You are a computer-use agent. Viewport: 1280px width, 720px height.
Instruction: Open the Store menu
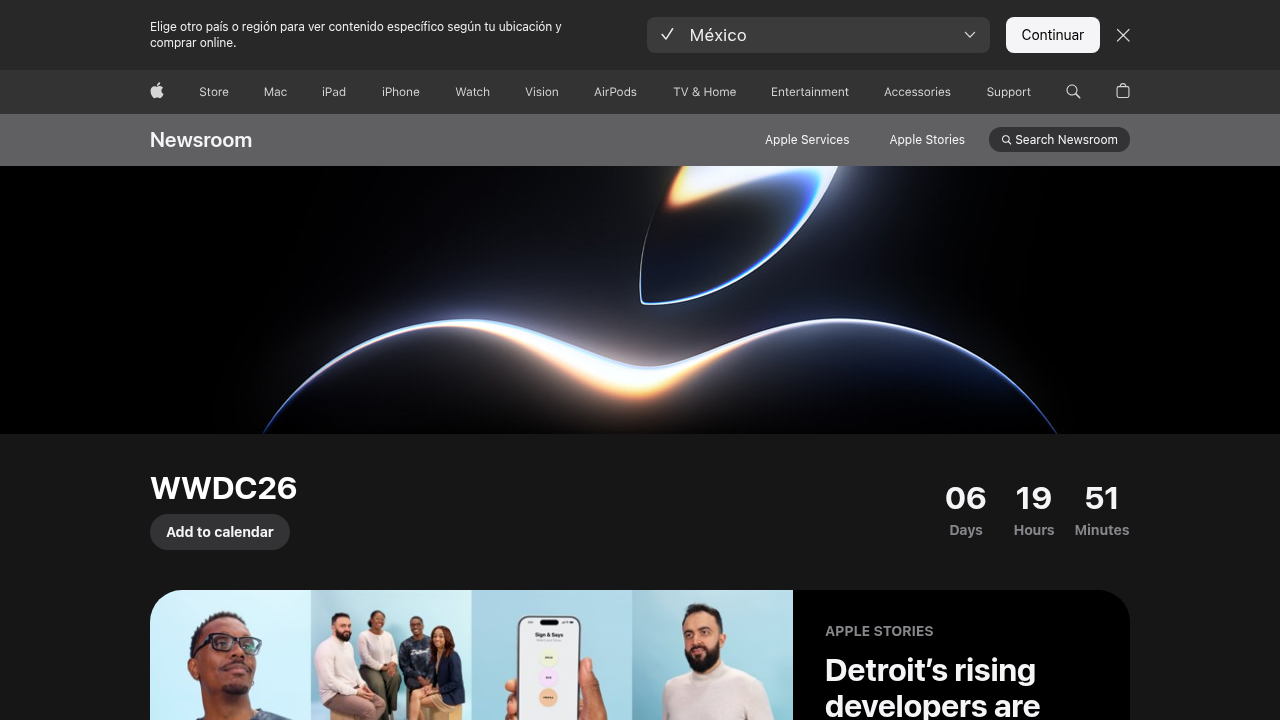[214, 92]
